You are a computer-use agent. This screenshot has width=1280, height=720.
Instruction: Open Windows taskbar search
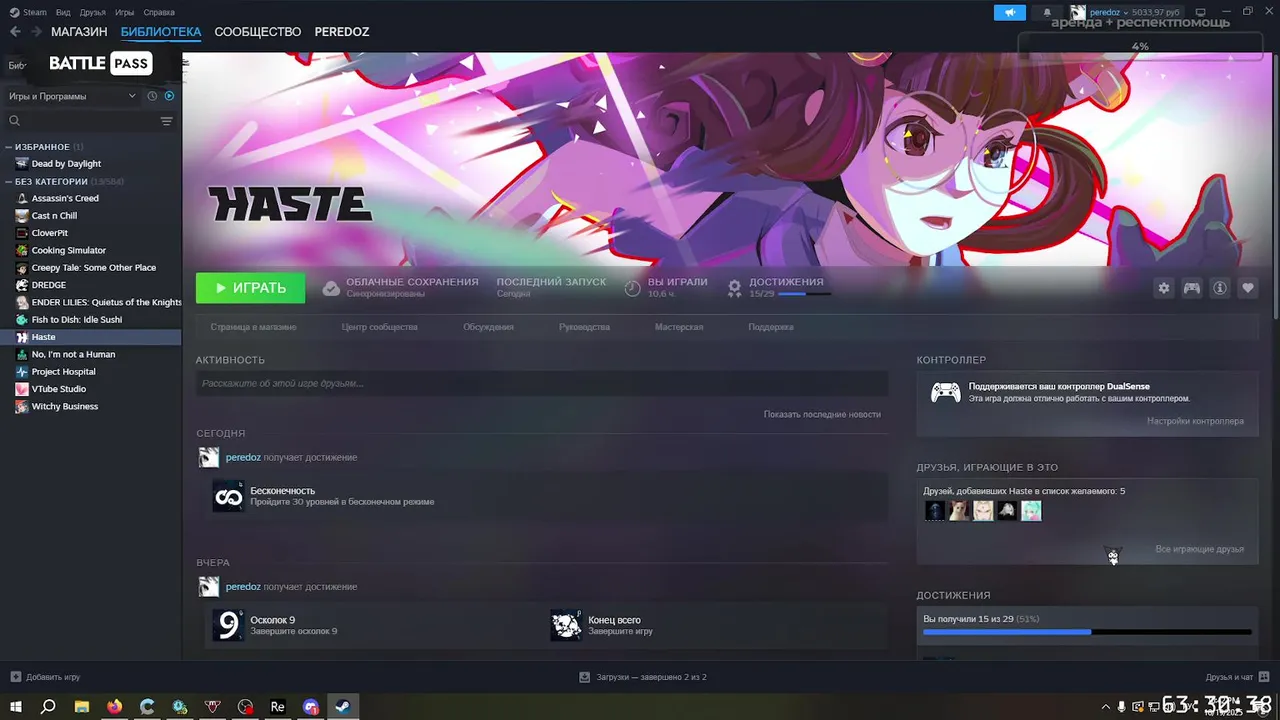[48, 707]
